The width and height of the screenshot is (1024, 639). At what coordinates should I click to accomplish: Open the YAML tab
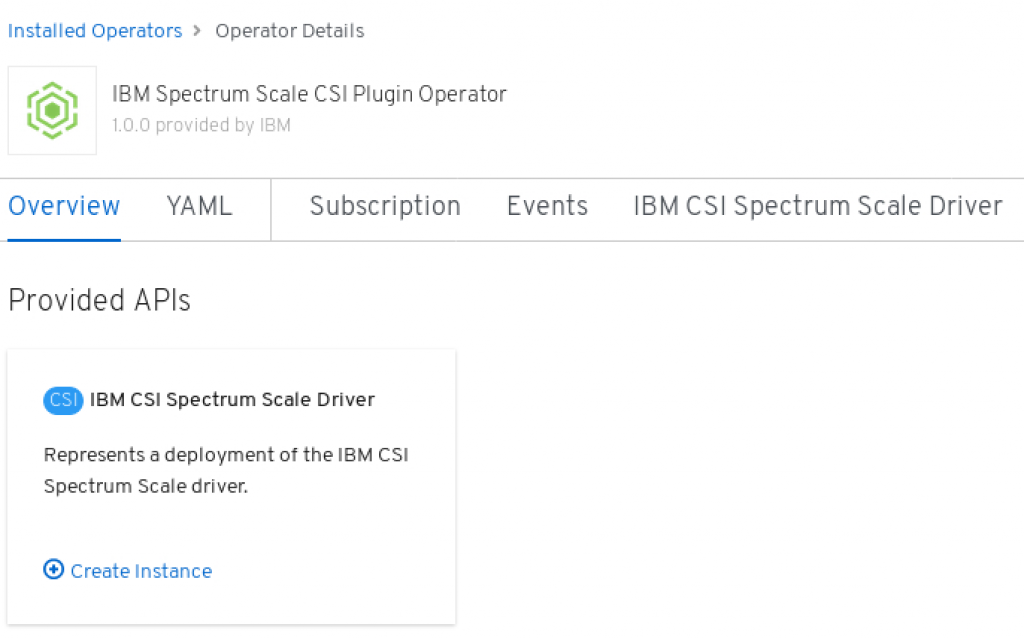pos(199,206)
